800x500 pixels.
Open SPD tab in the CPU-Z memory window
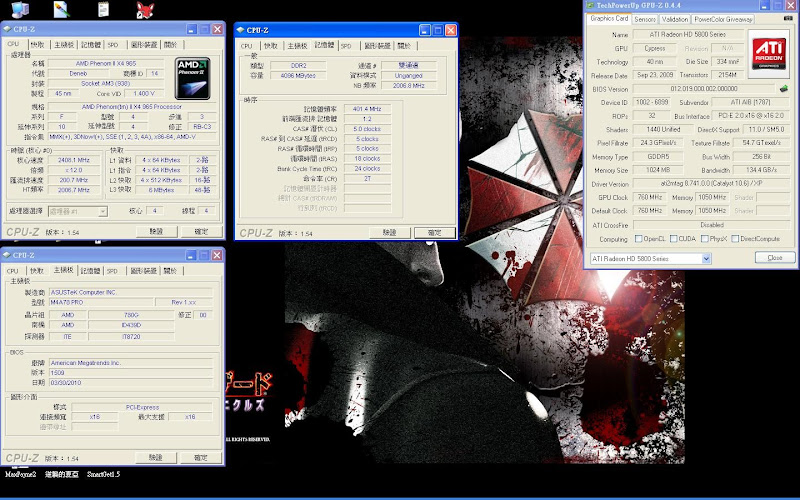pos(346,46)
